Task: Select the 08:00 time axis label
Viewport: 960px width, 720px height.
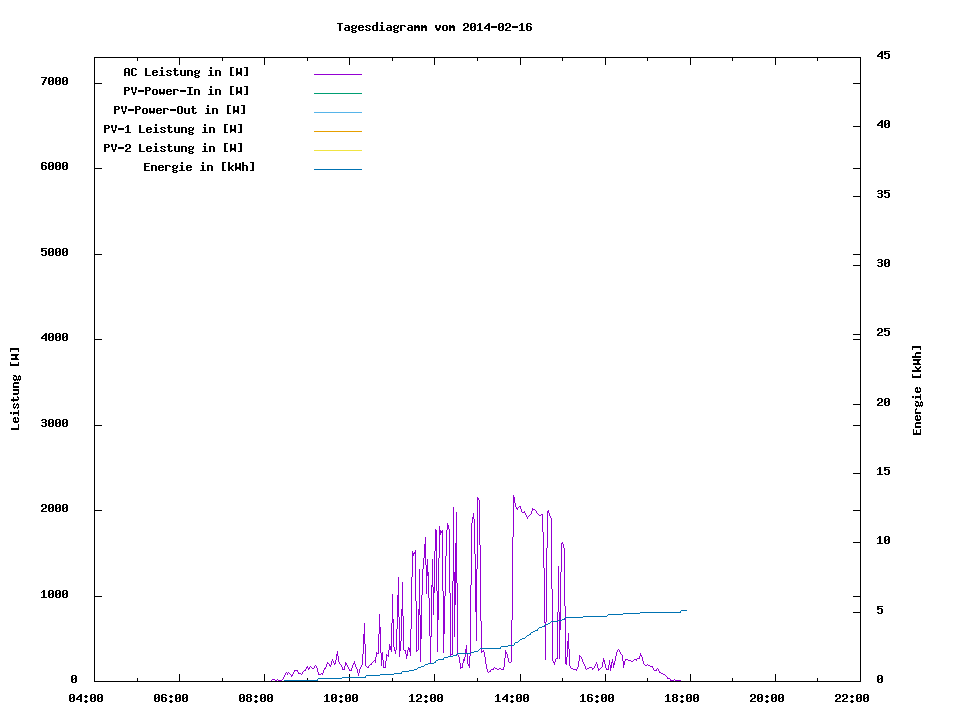Action: [256, 698]
